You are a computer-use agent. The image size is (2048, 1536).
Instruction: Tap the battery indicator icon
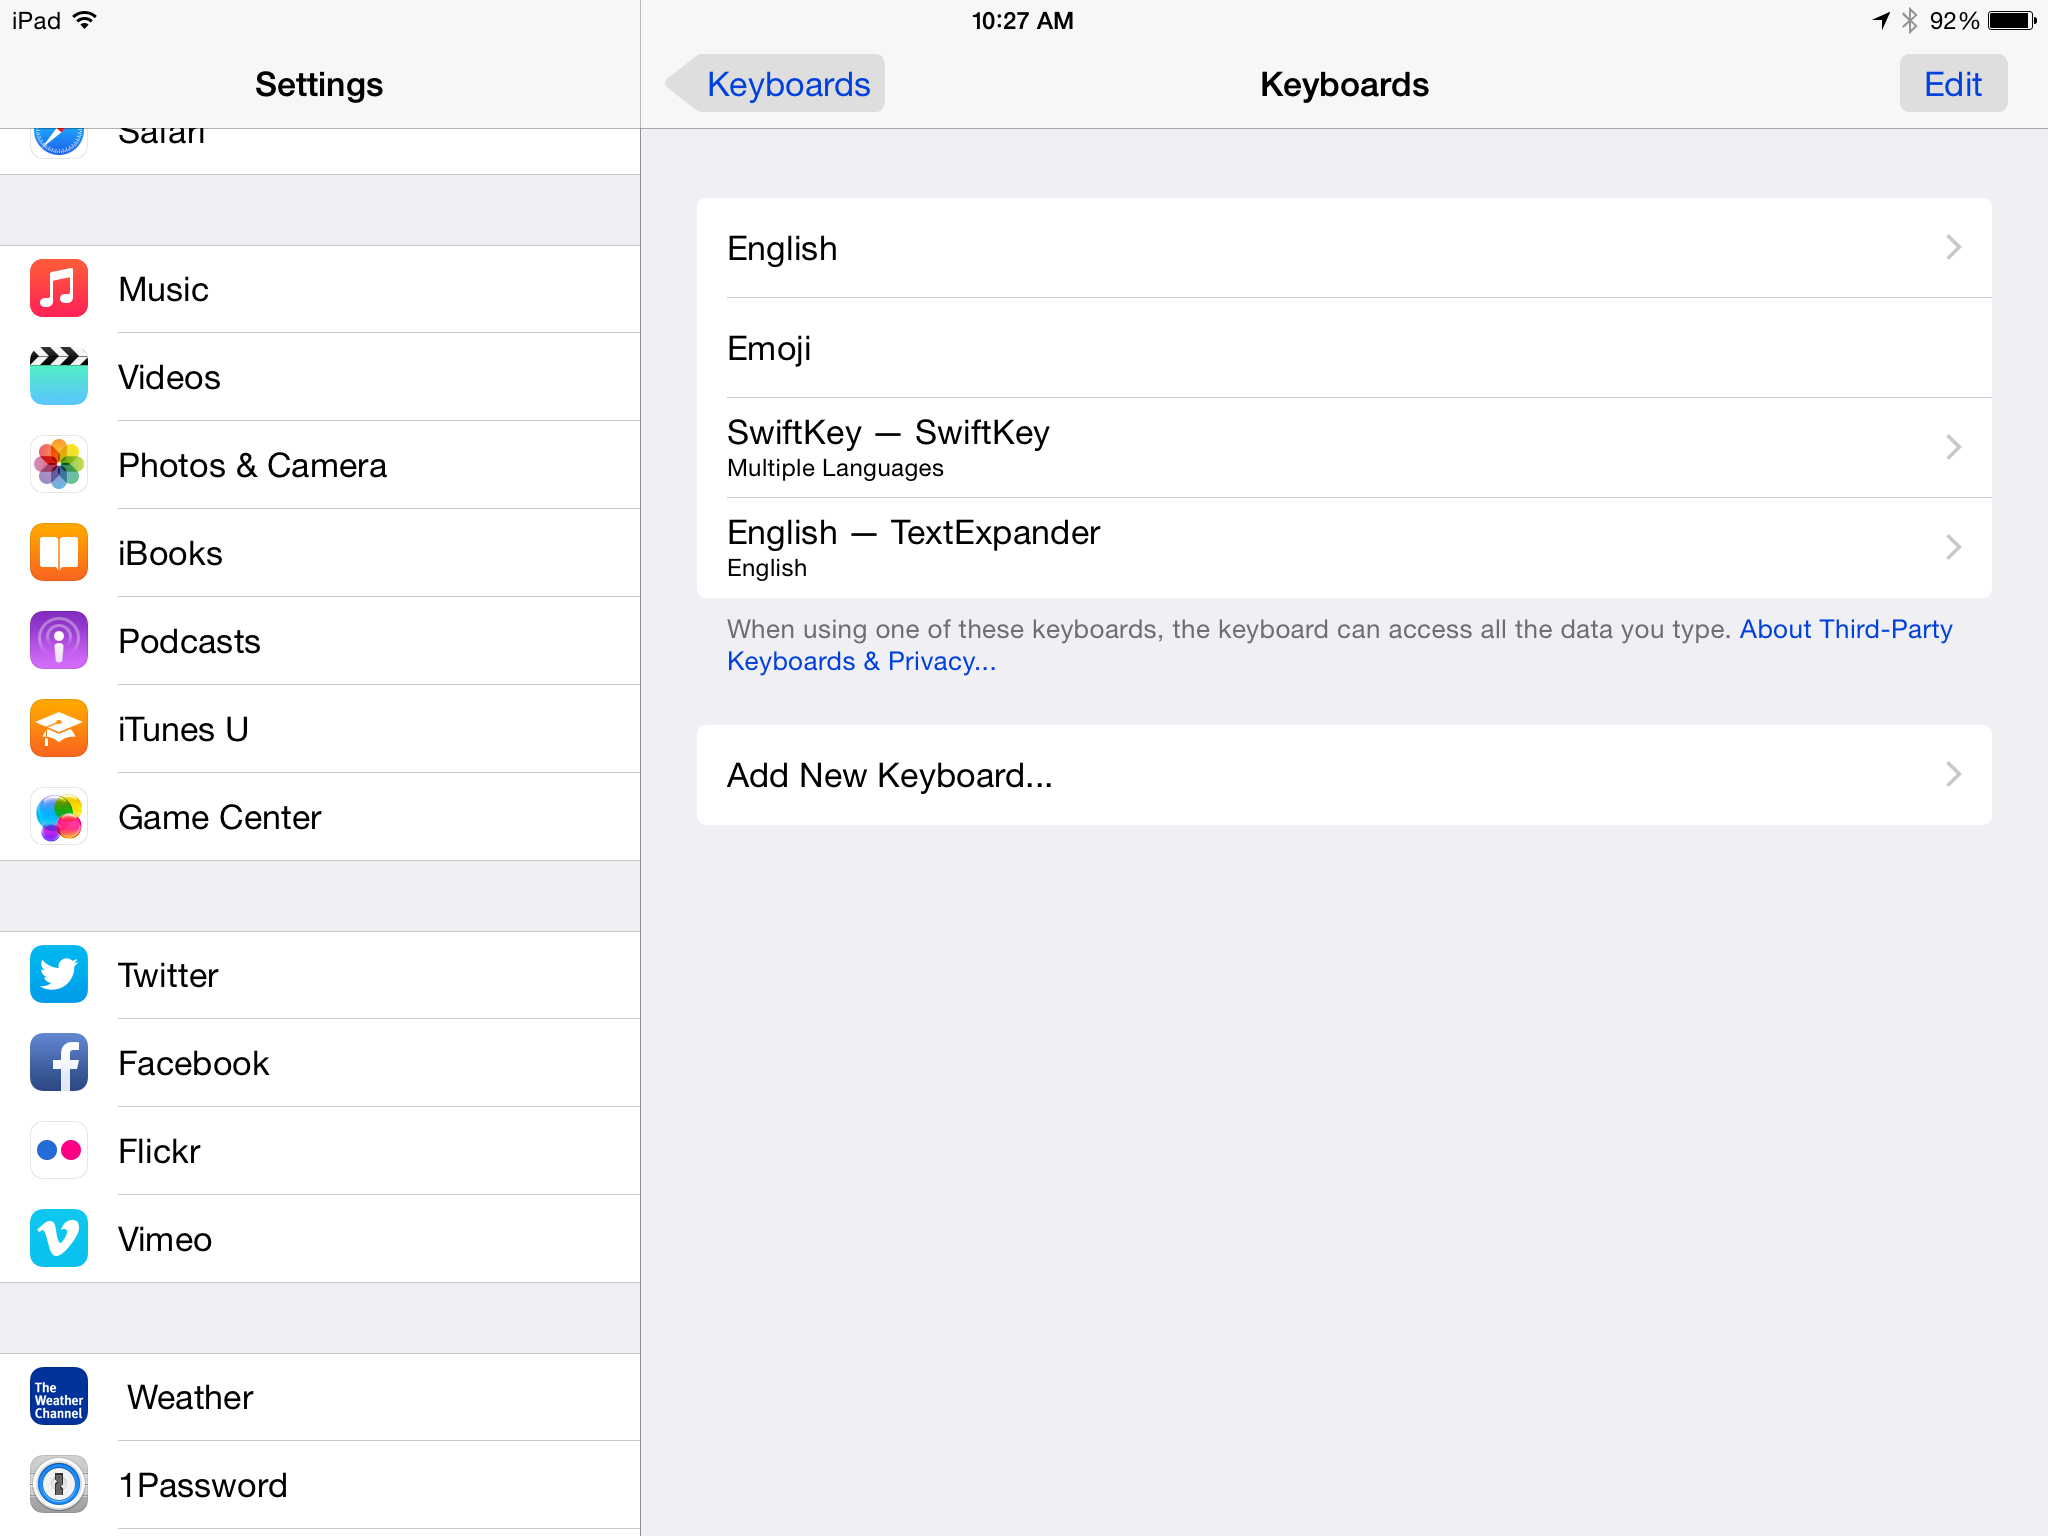2012,20
